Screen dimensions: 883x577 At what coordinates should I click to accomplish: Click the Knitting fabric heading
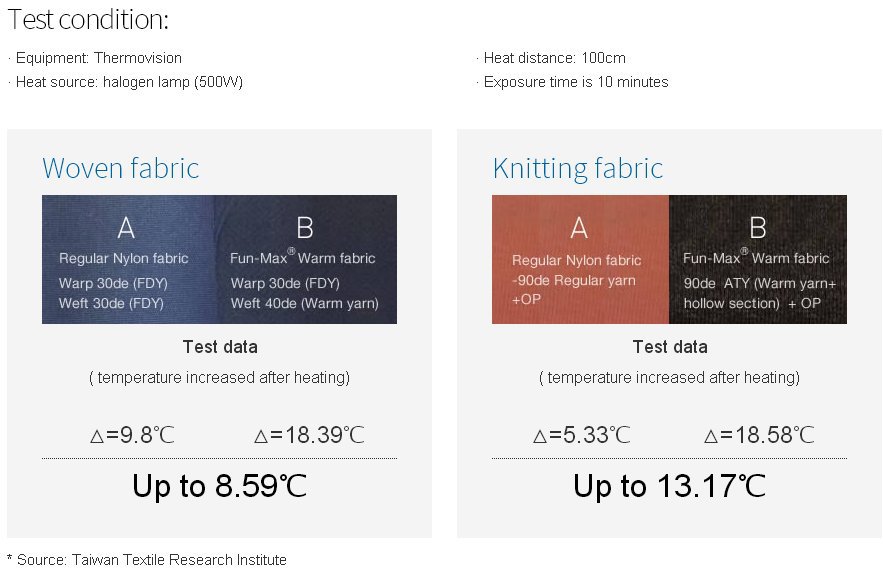click(x=578, y=168)
